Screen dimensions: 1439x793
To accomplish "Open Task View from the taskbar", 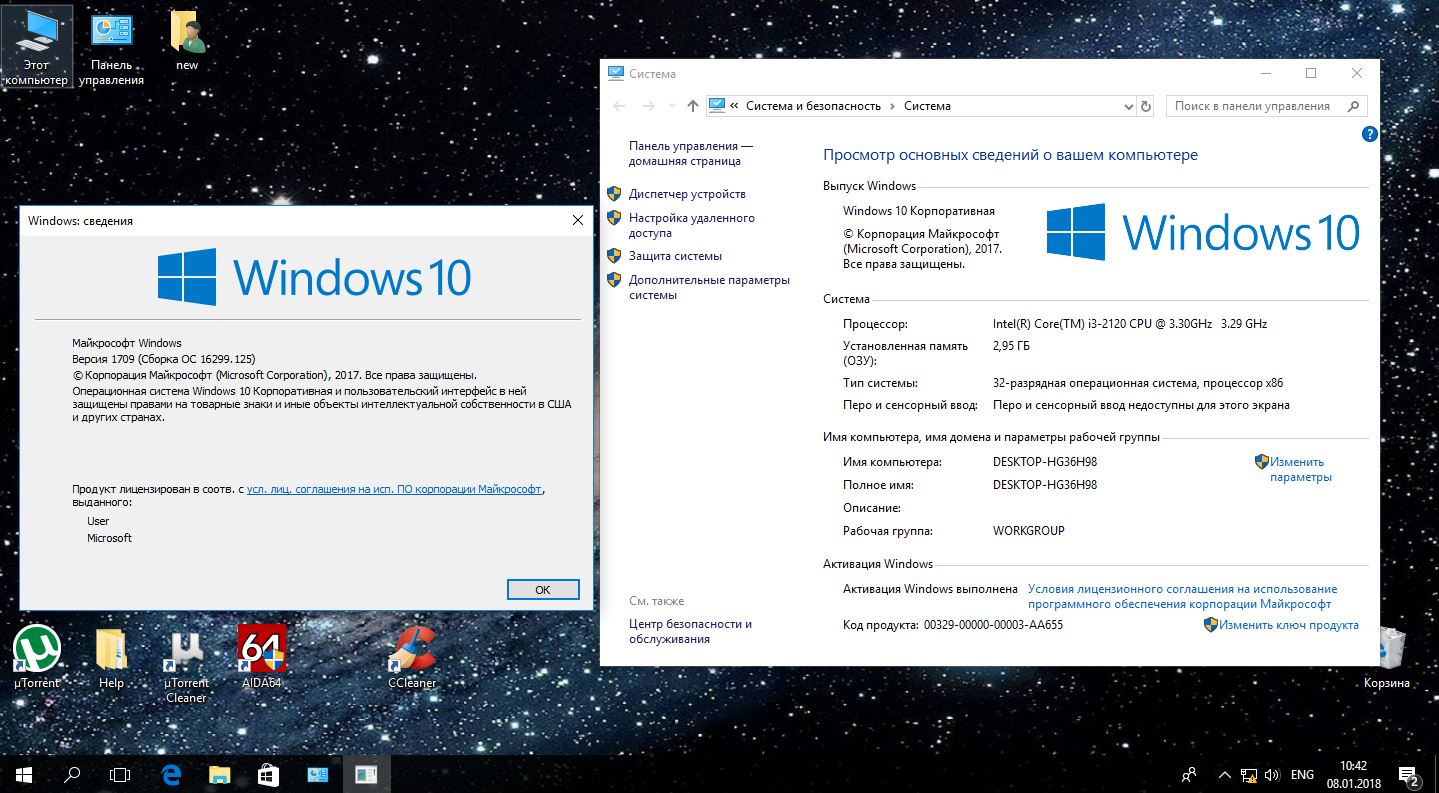I will [120, 774].
